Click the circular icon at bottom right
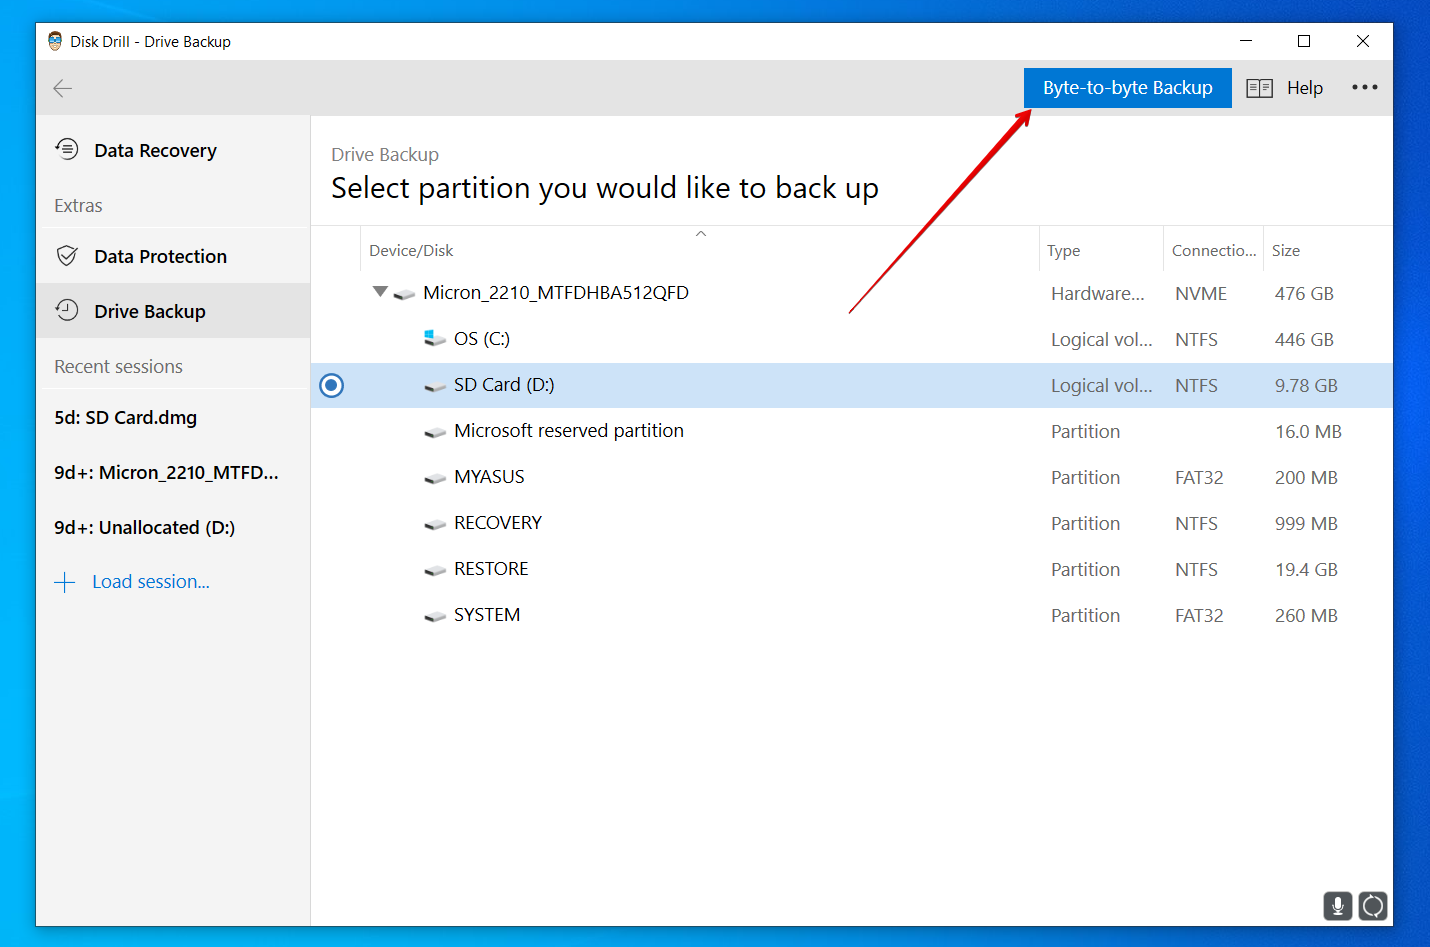1430x947 pixels. click(1373, 906)
